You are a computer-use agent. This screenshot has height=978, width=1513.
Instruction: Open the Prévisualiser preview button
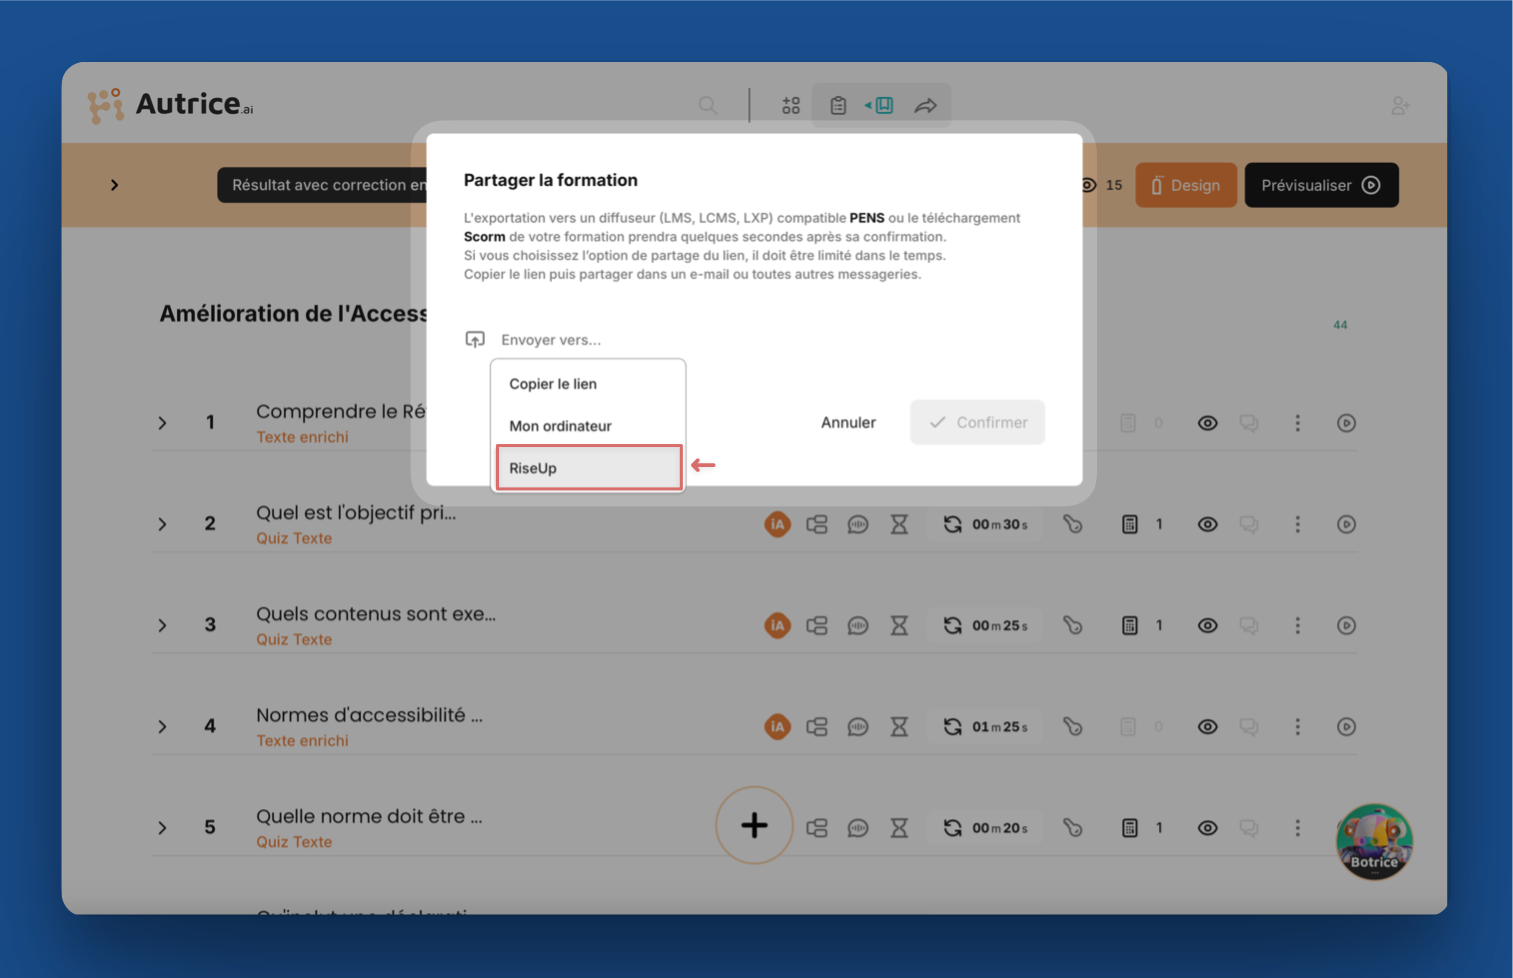coord(1320,185)
